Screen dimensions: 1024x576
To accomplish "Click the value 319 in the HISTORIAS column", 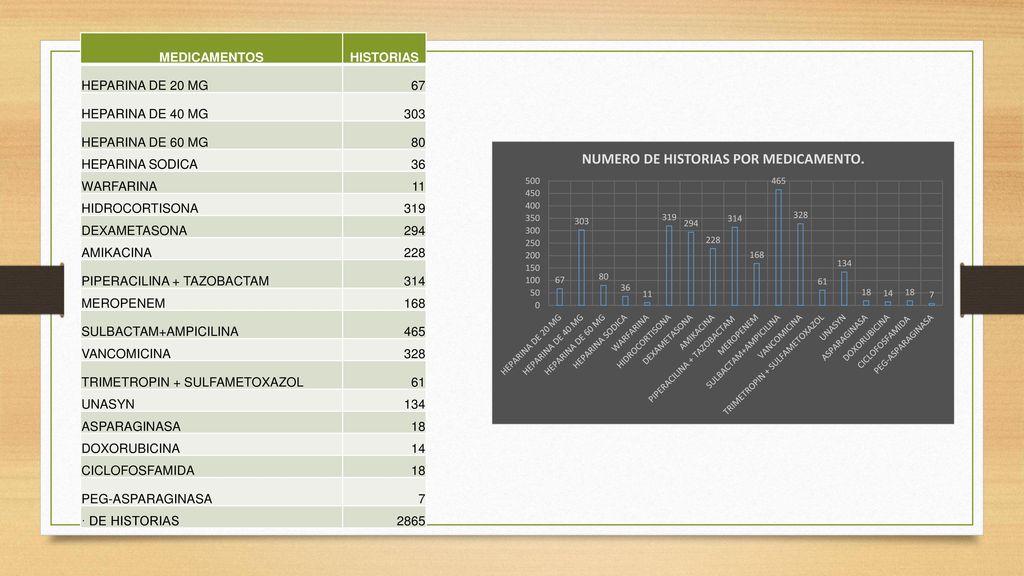I will [x=415, y=208].
